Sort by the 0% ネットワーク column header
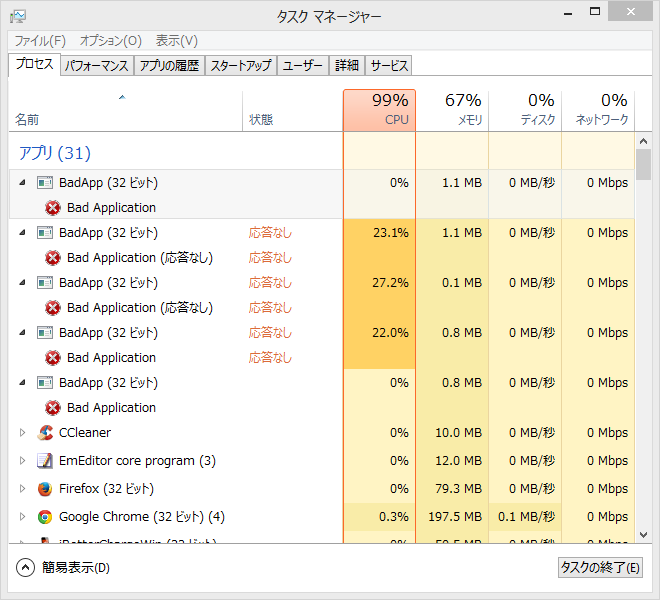Screen dimensions: 660x600 pos(598,110)
